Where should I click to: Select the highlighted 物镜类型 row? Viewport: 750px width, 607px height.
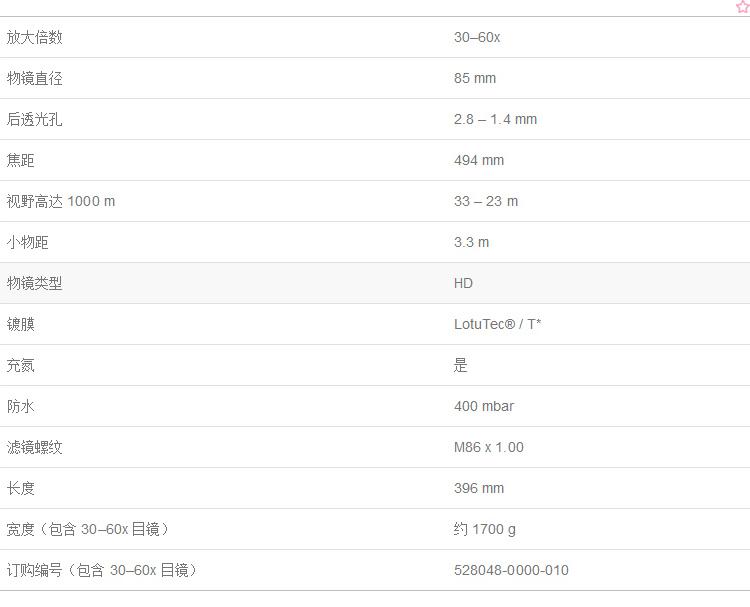(375, 283)
